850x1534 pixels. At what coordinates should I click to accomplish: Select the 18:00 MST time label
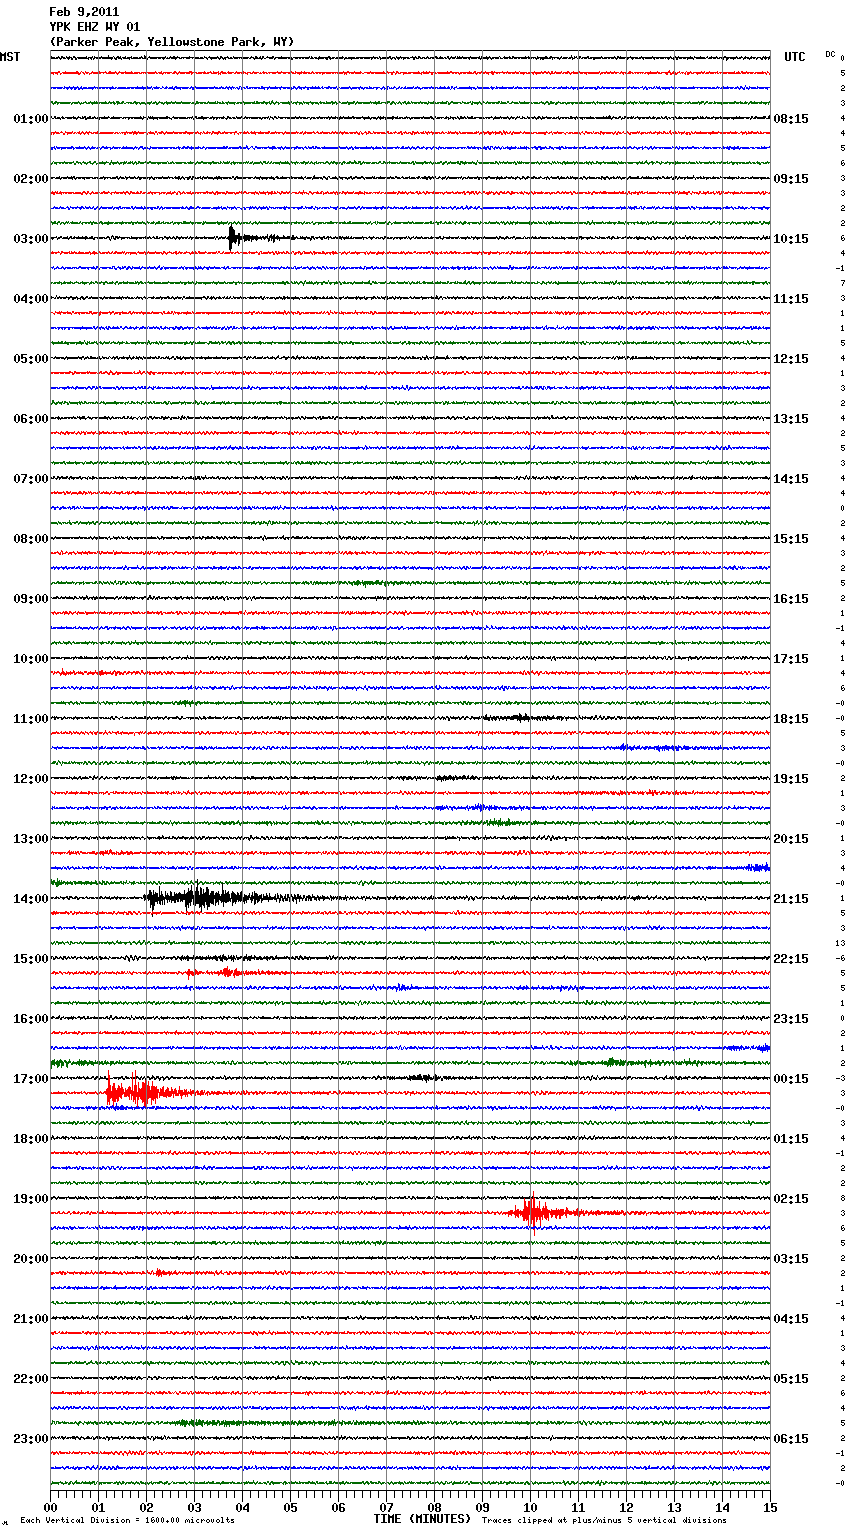pyautogui.click(x=31, y=1139)
